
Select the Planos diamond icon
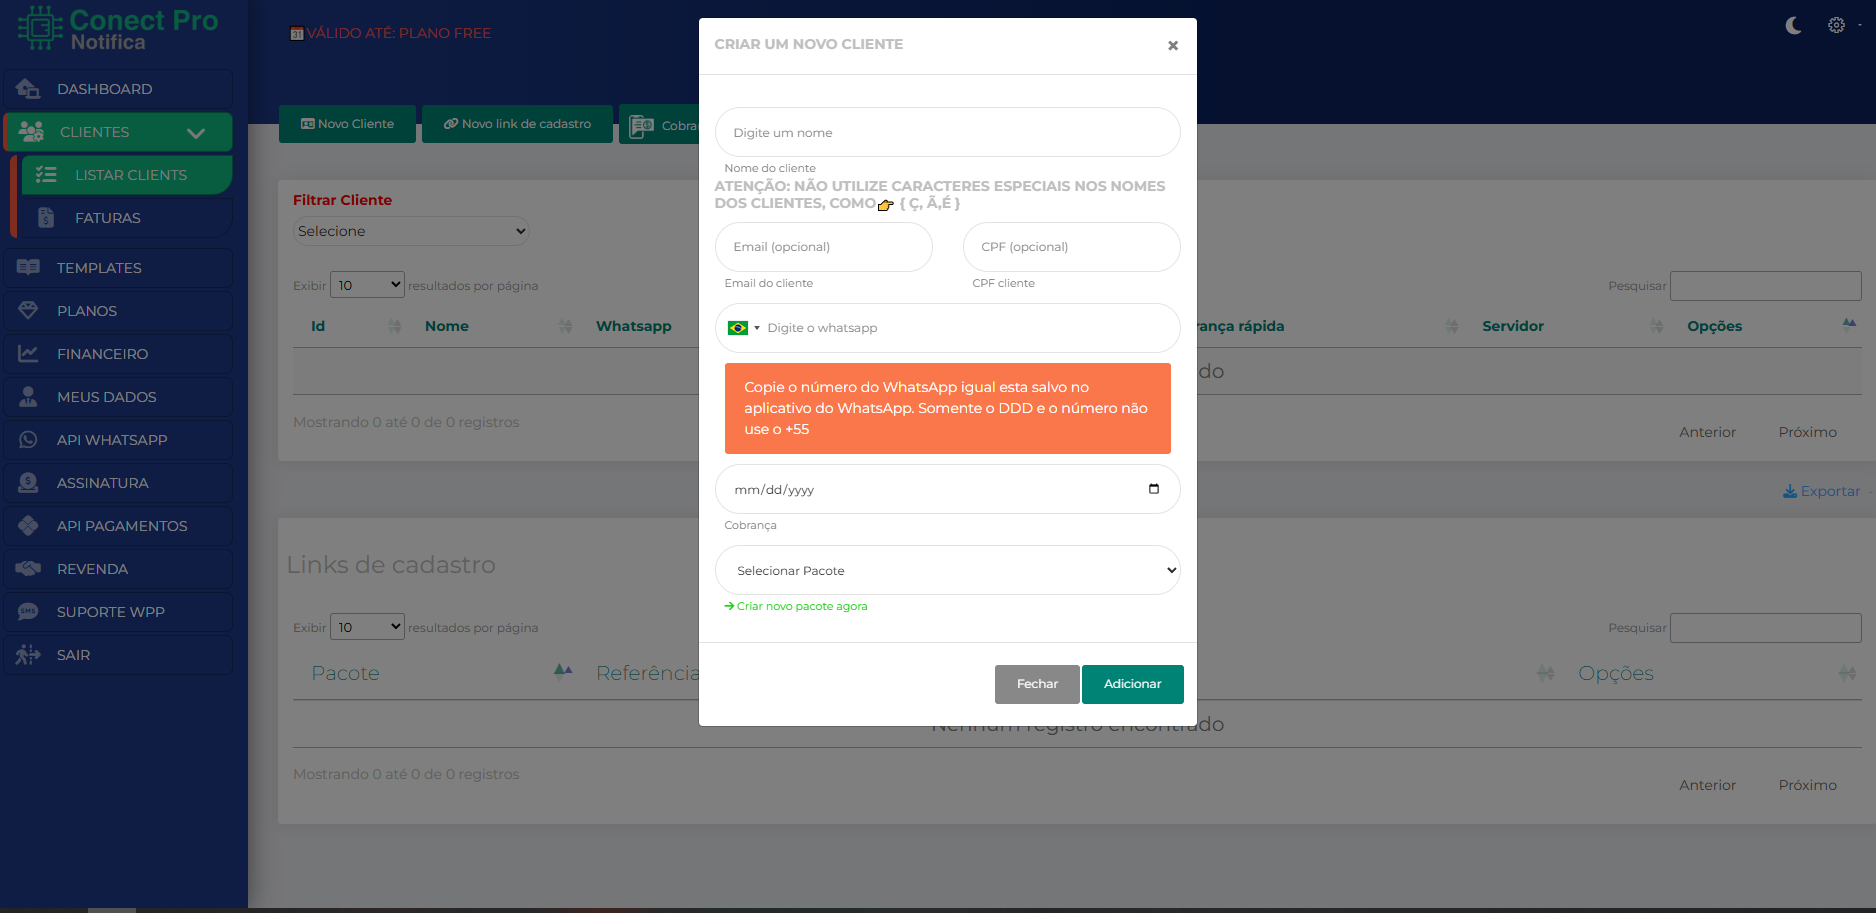pyautogui.click(x=28, y=311)
